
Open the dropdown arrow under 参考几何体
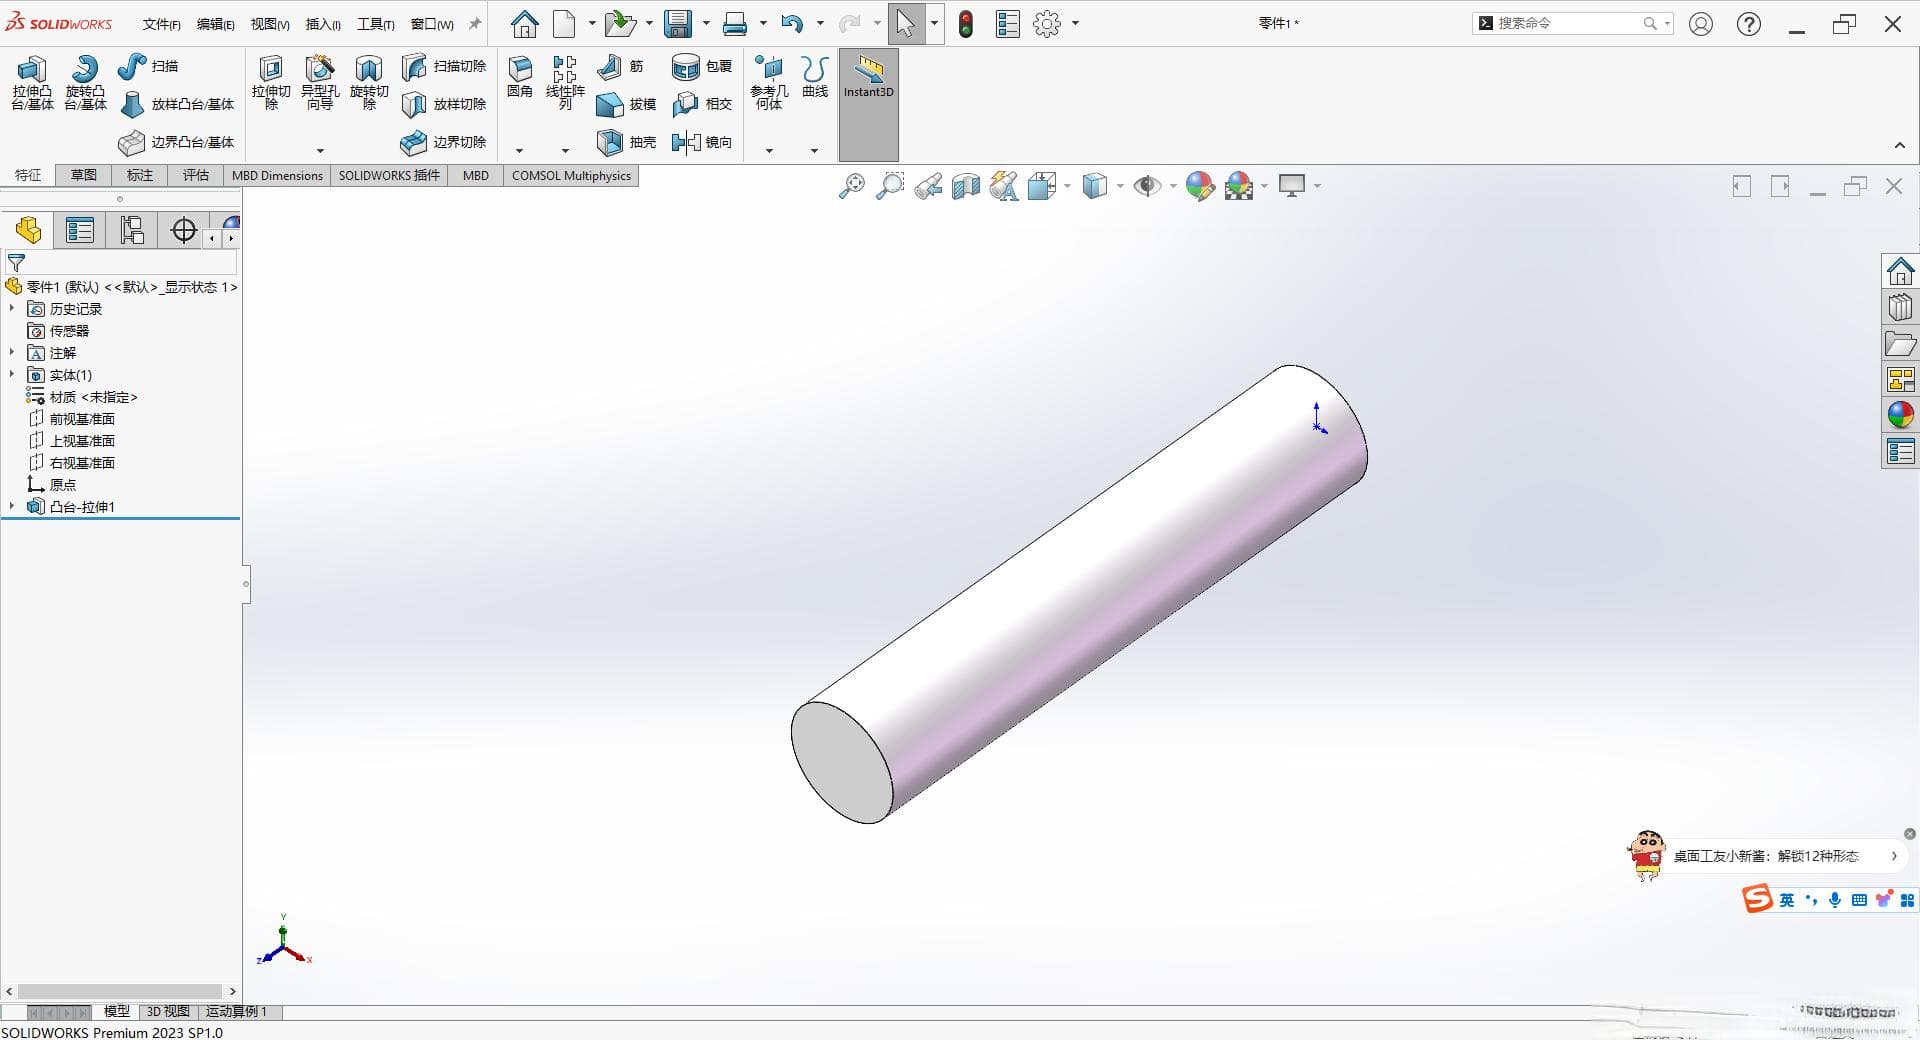coord(769,151)
